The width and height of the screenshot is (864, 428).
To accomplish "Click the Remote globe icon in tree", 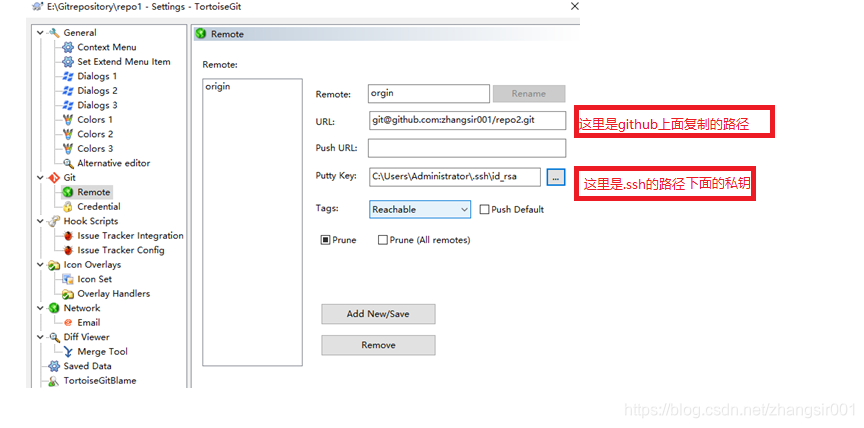I will tap(68, 192).
